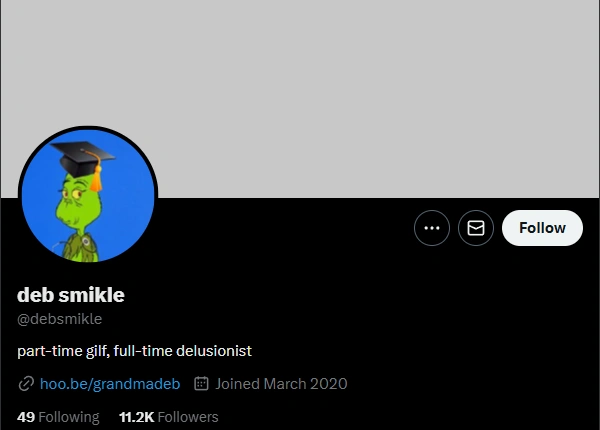Click the 49 following count number
Viewport: 600px width, 430px height.
coord(26,417)
